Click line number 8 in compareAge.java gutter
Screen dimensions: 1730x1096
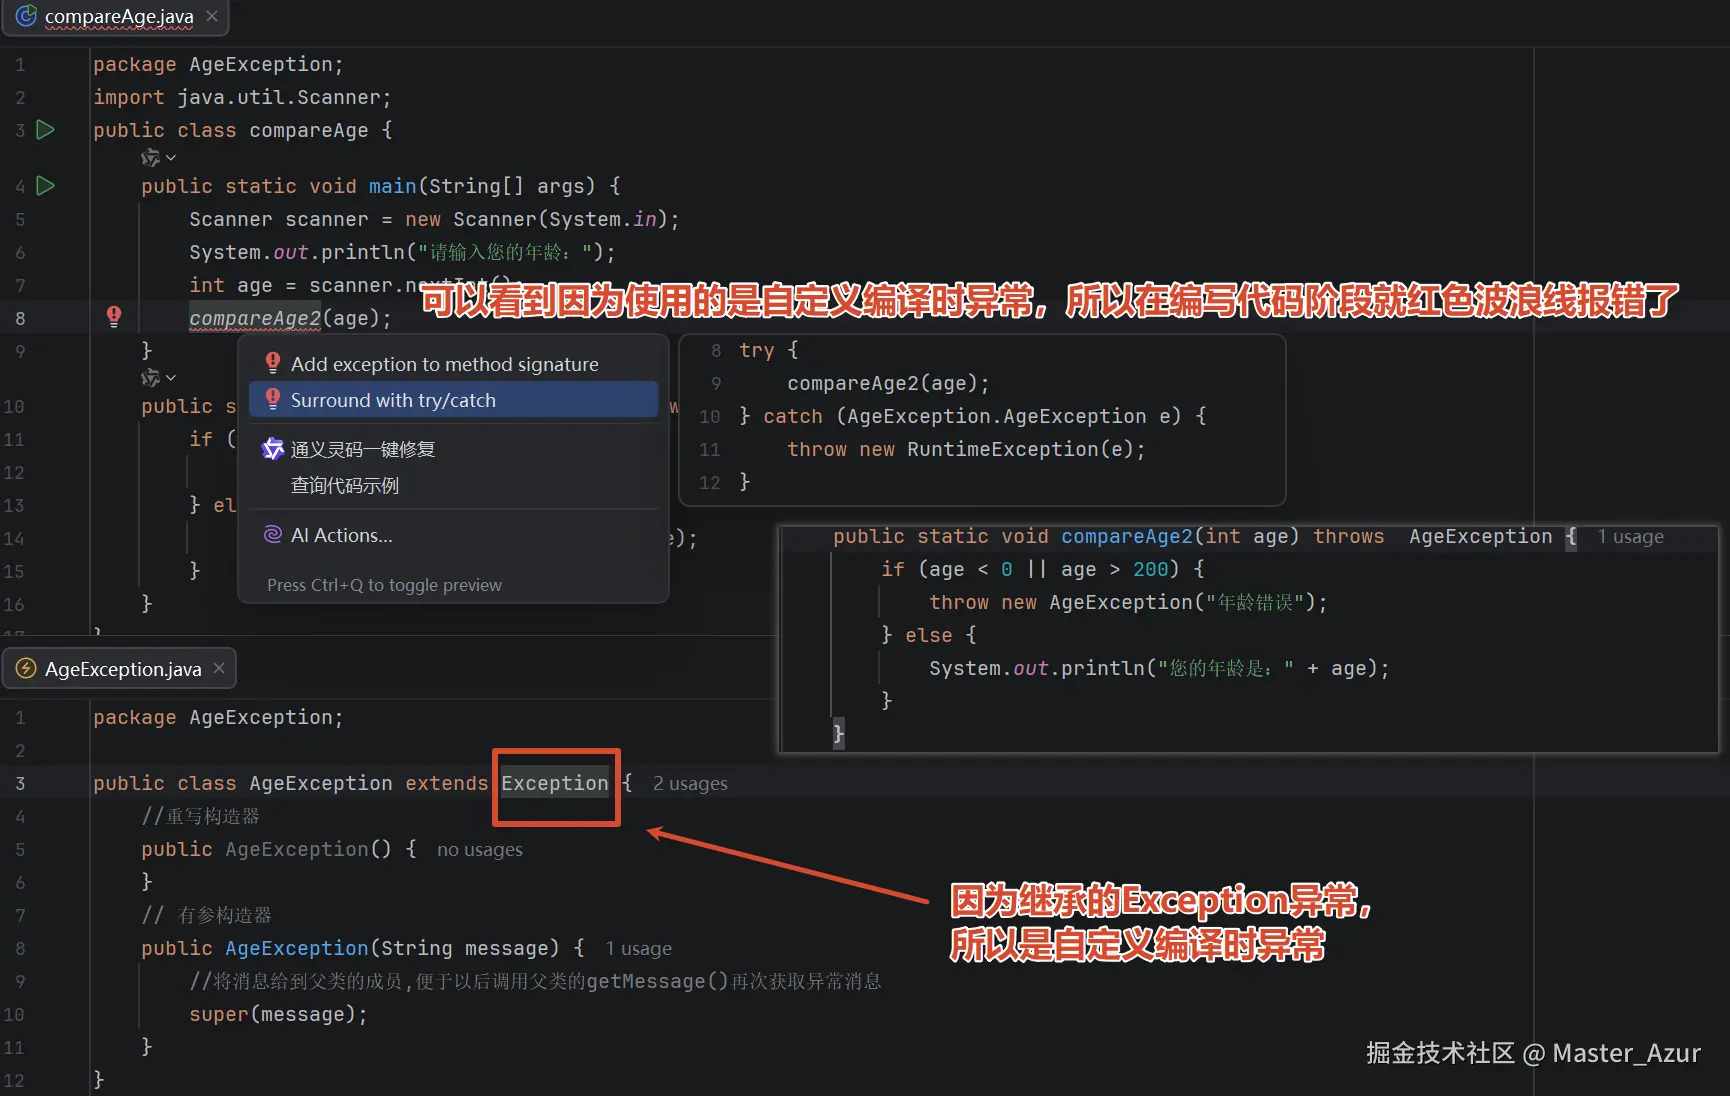[20, 318]
